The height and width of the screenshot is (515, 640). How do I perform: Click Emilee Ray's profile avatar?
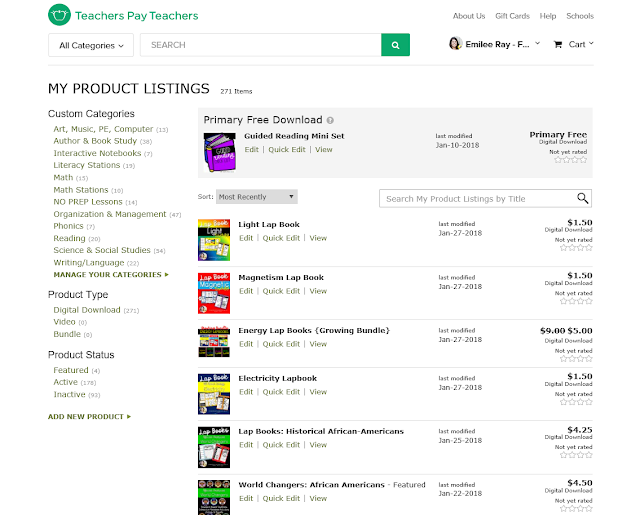[455, 43]
